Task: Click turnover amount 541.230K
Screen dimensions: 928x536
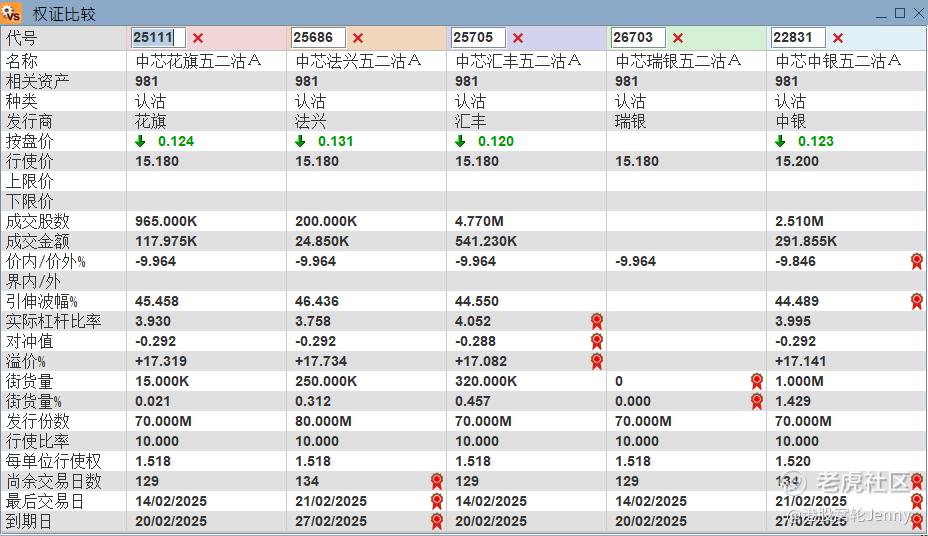Action: (485, 241)
